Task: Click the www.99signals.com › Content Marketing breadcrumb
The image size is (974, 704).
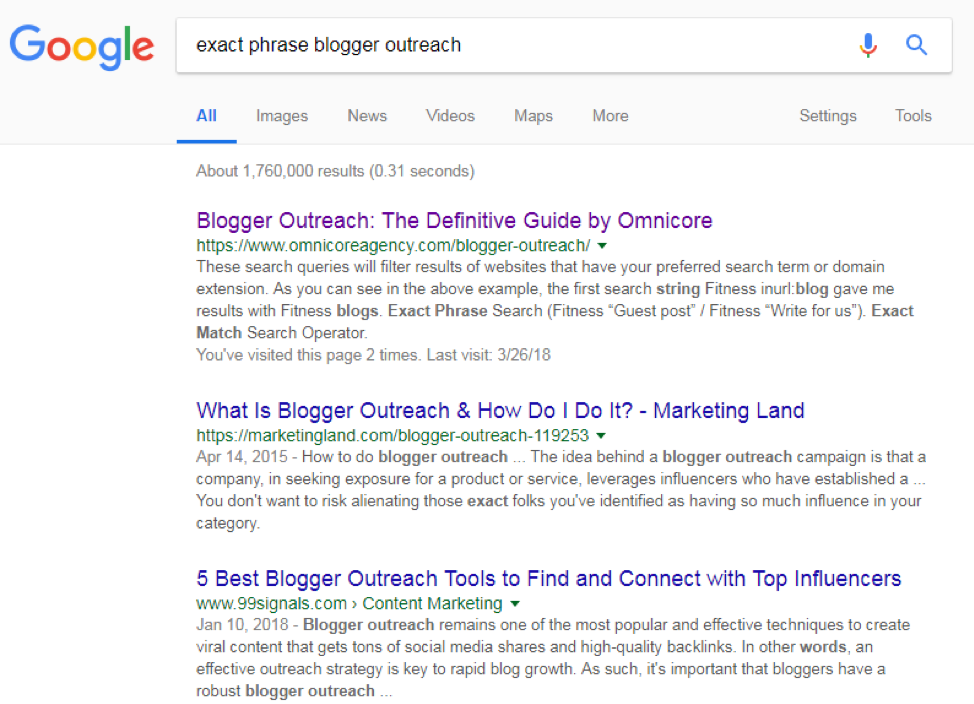Action: click(x=349, y=603)
